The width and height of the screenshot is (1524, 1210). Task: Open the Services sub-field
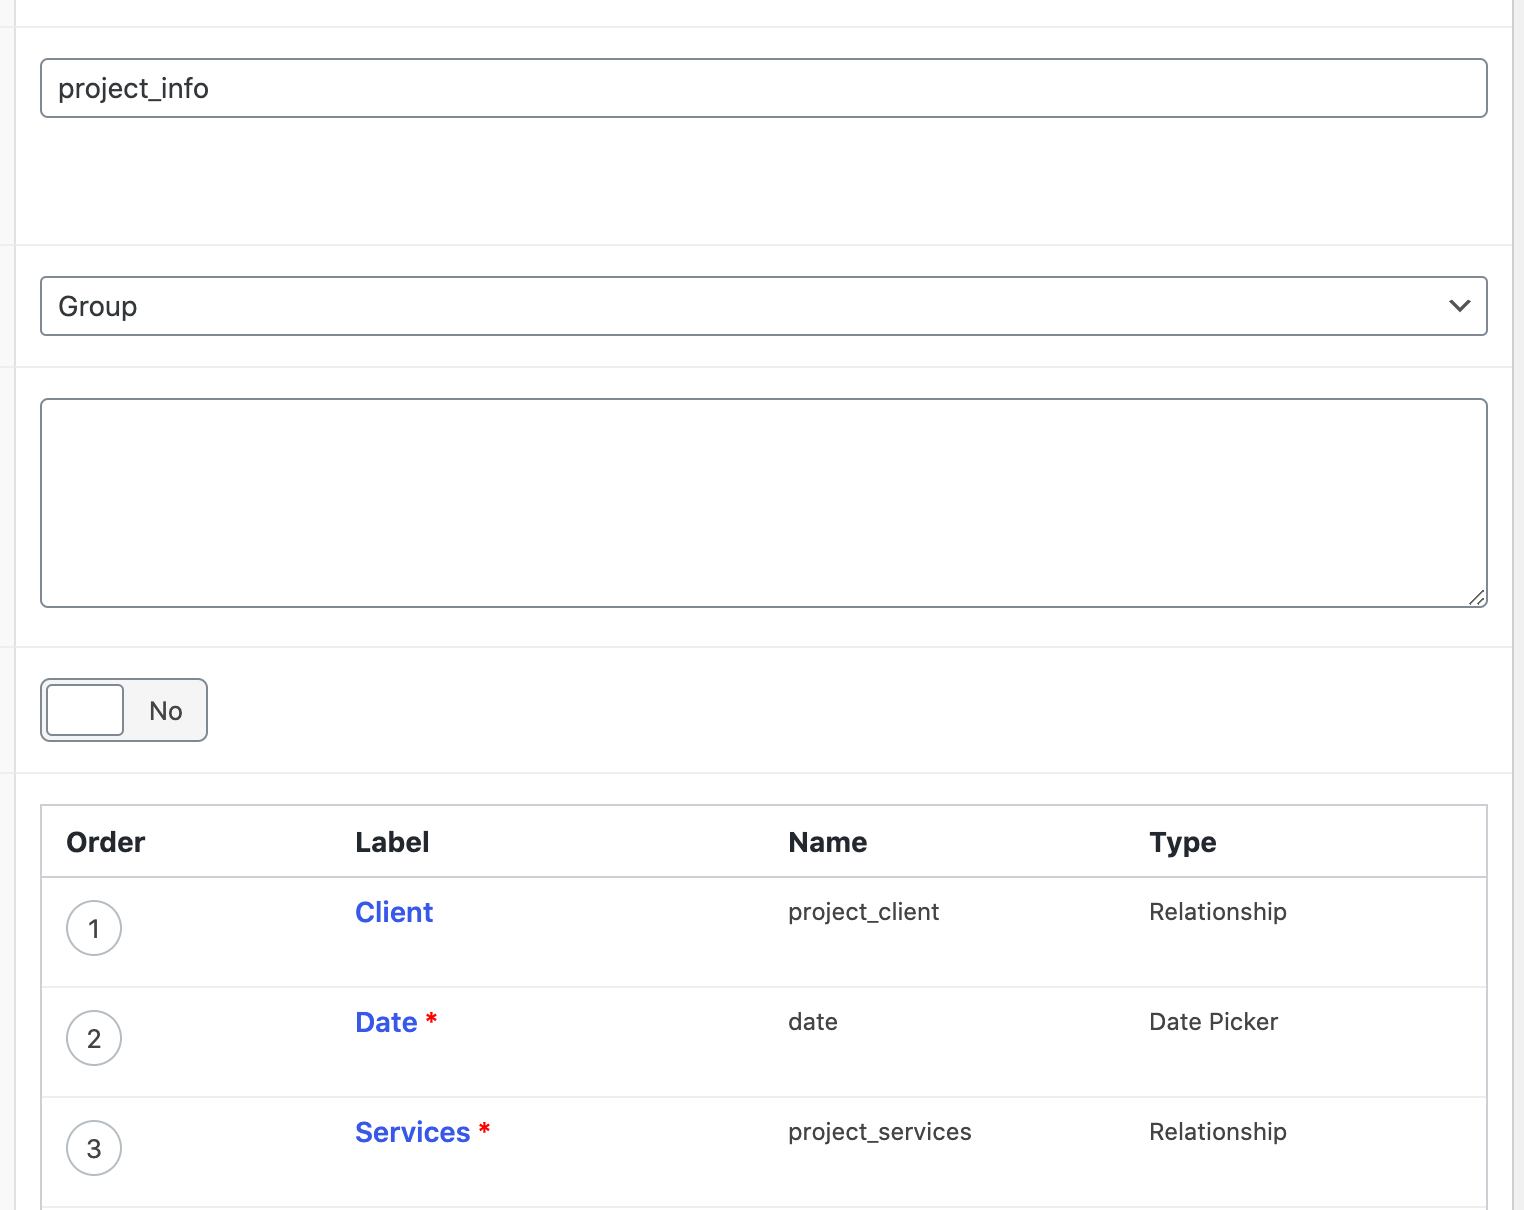(x=412, y=1132)
